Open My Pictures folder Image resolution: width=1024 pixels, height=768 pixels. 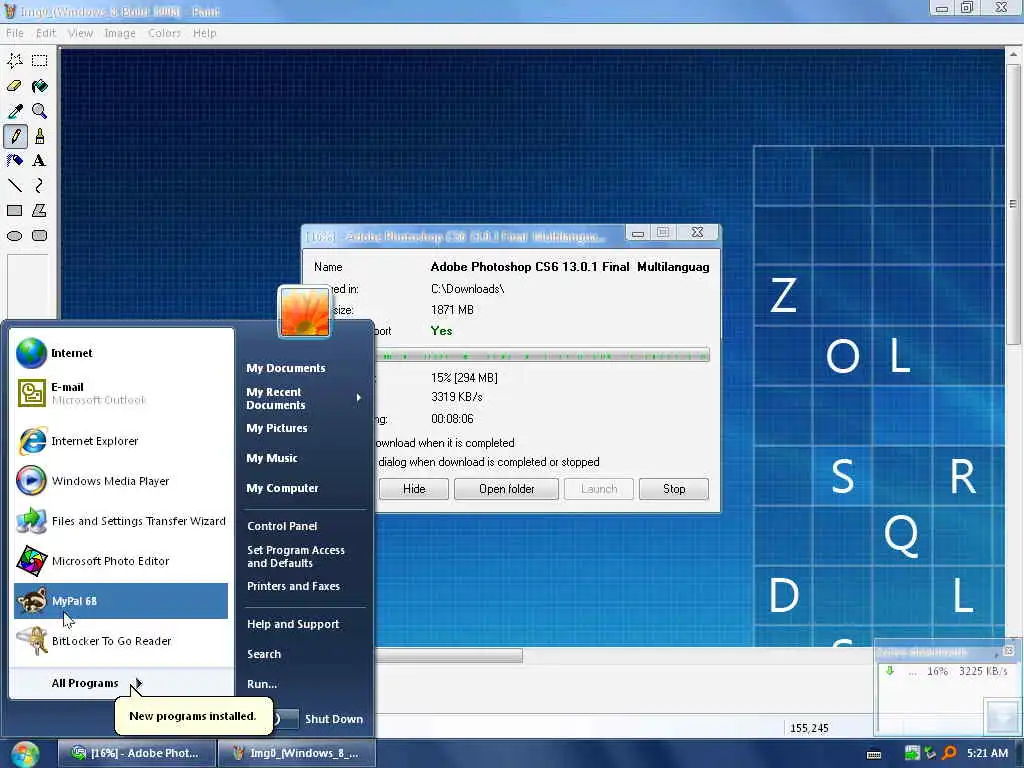click(x=277, y=428)
